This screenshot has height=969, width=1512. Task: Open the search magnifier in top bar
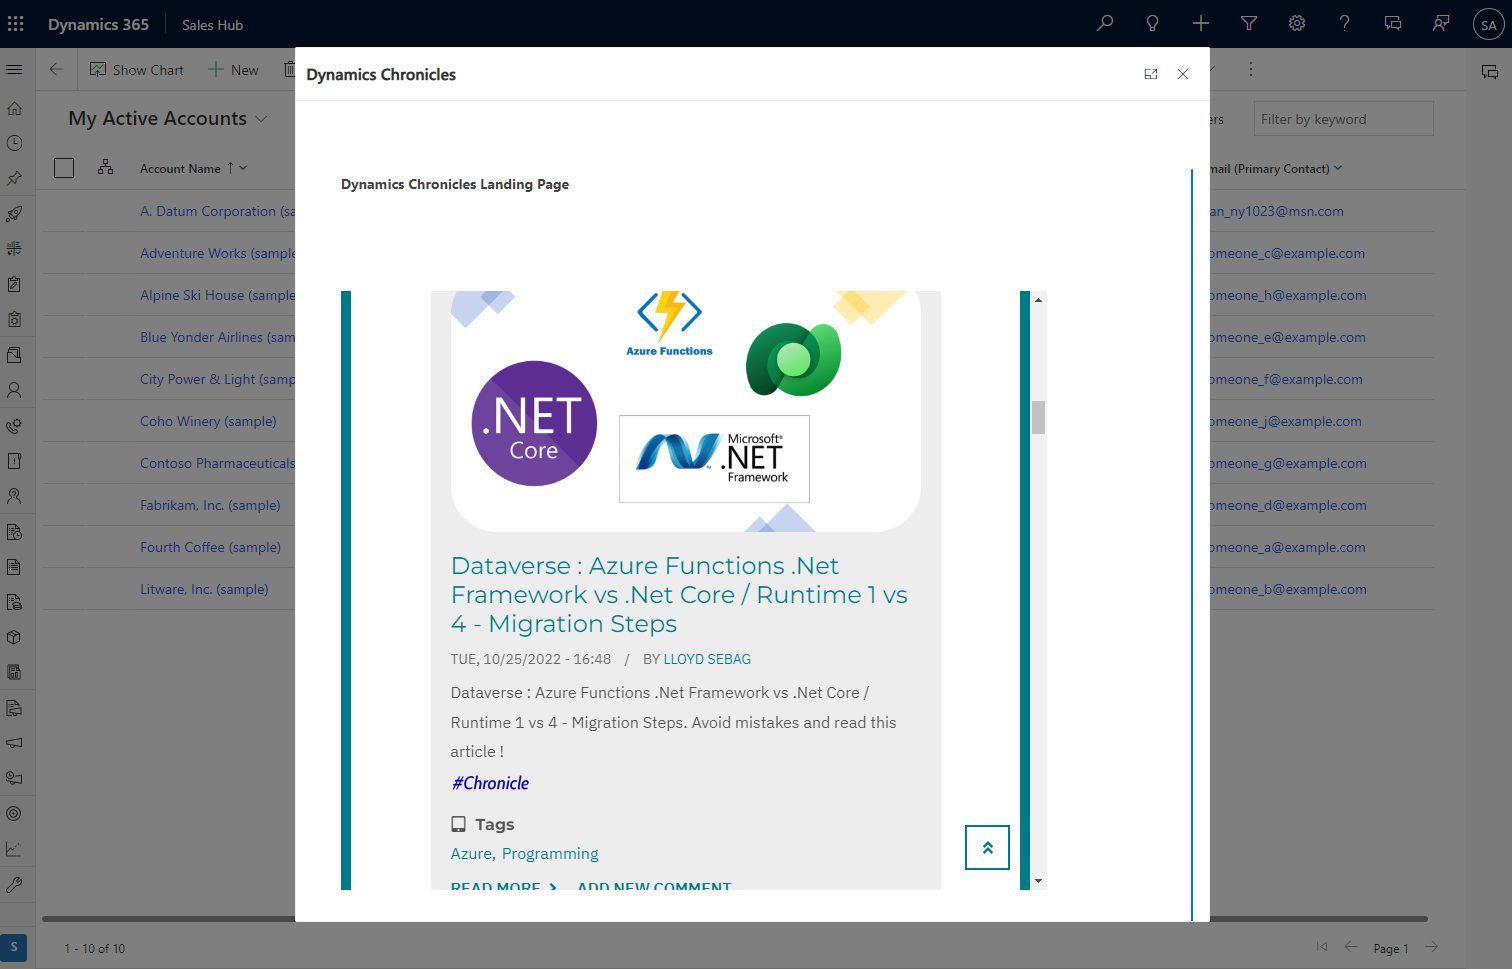click(1105, 23)
